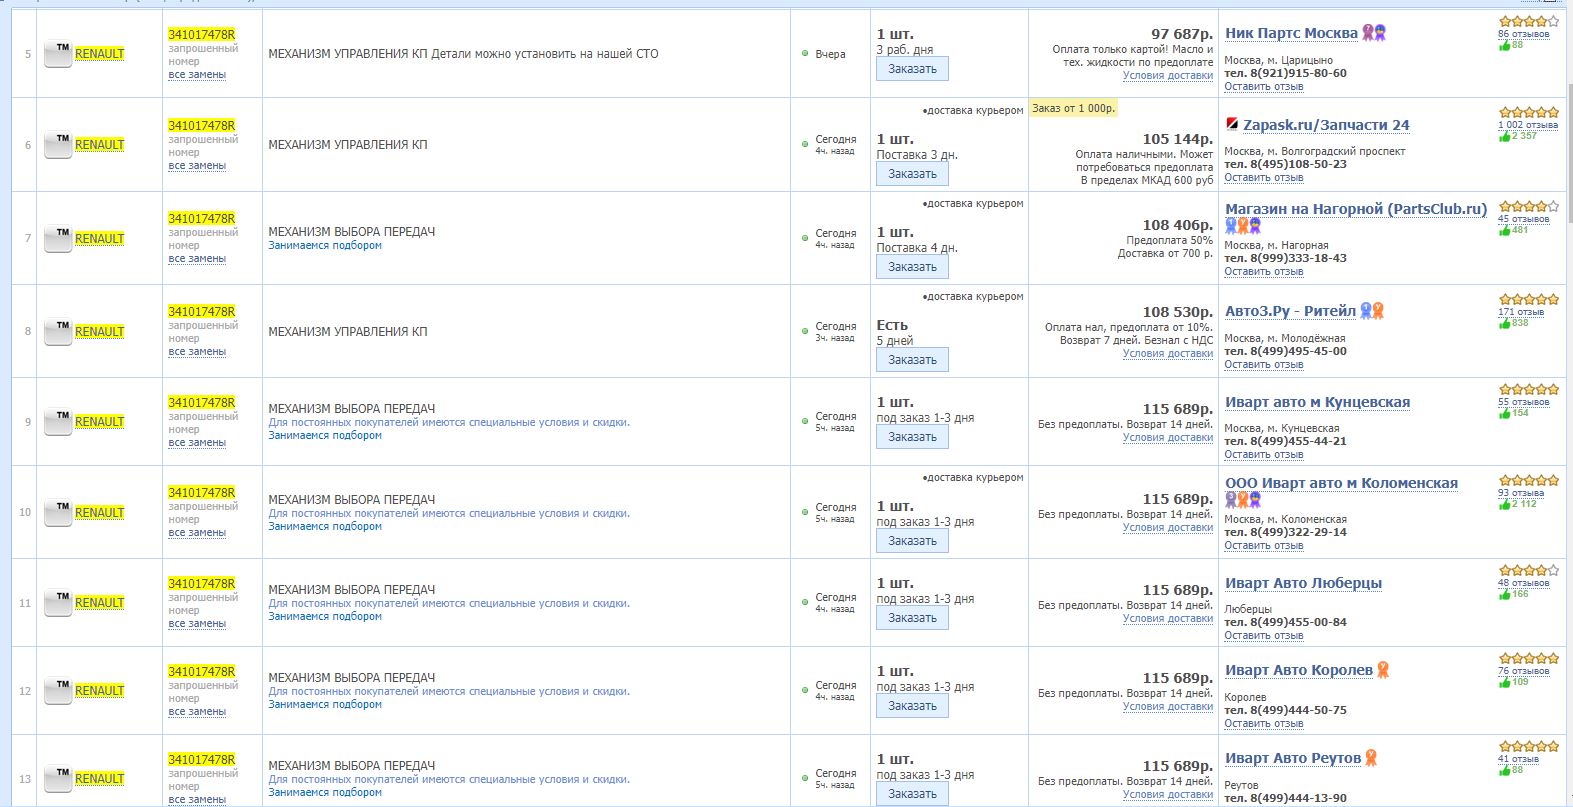
Task: Click thumbs-up icon next to 2 357
Action: click(1504, 136)
